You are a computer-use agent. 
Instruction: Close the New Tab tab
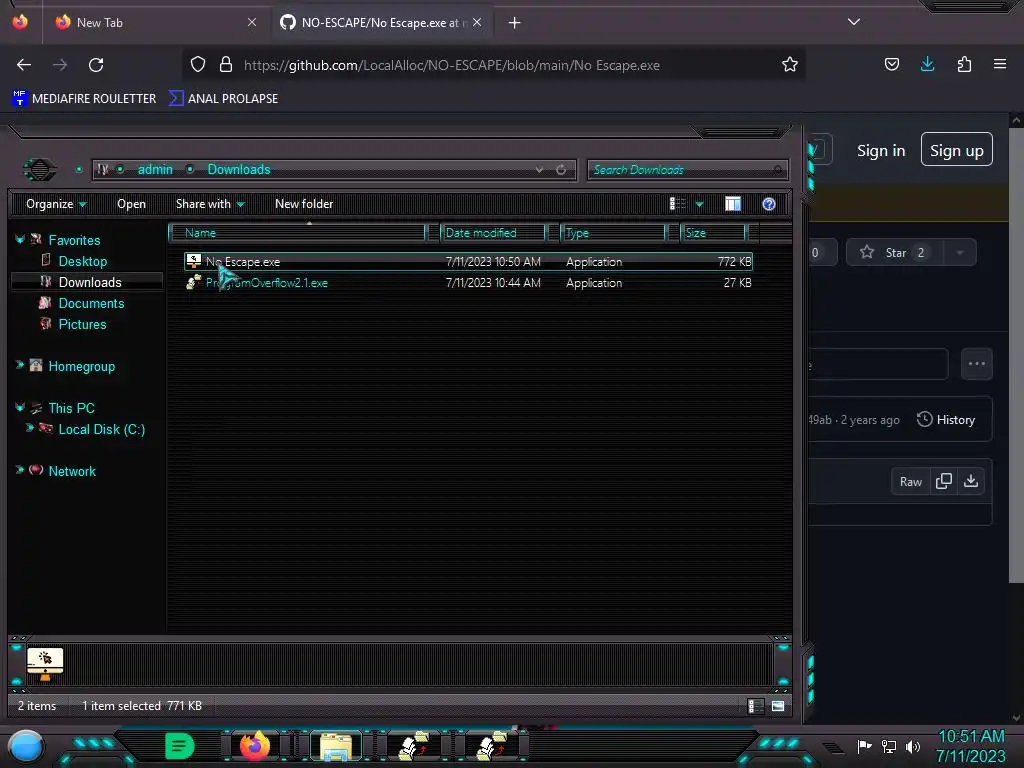[x=252, y=23]
